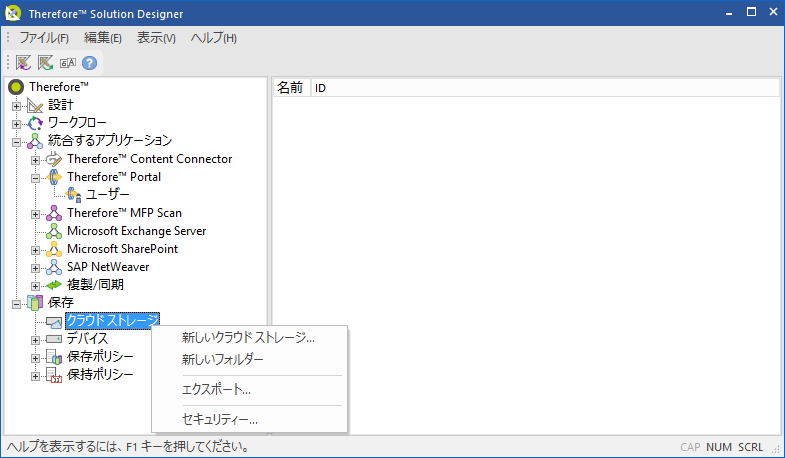The image size is (785, 458).
Task: Open the ファイル(F) menu
Action: coord(44,38)
